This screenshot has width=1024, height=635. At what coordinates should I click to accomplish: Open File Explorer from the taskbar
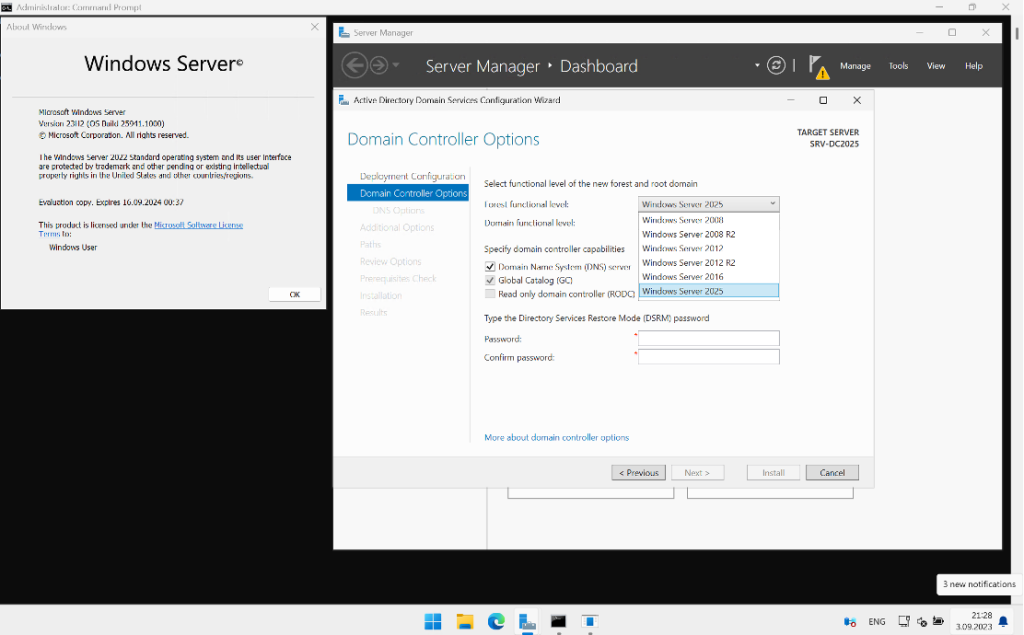tap(465, 622)
